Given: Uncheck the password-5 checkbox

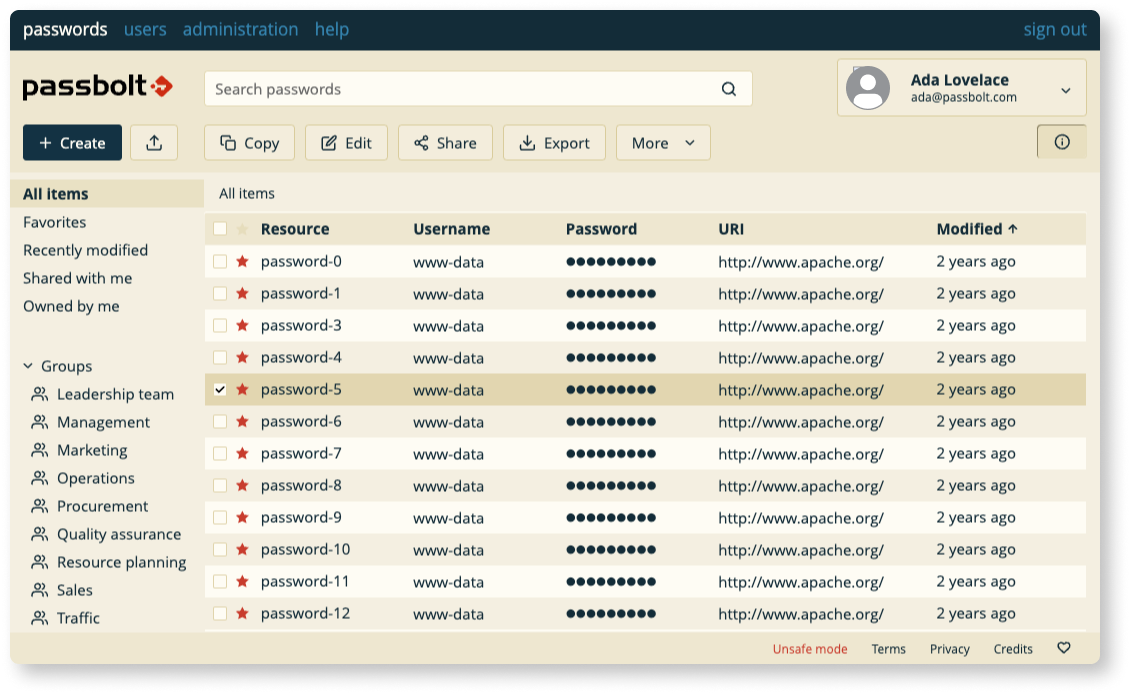Looking at the screenshot, I should tap(220, 389).
